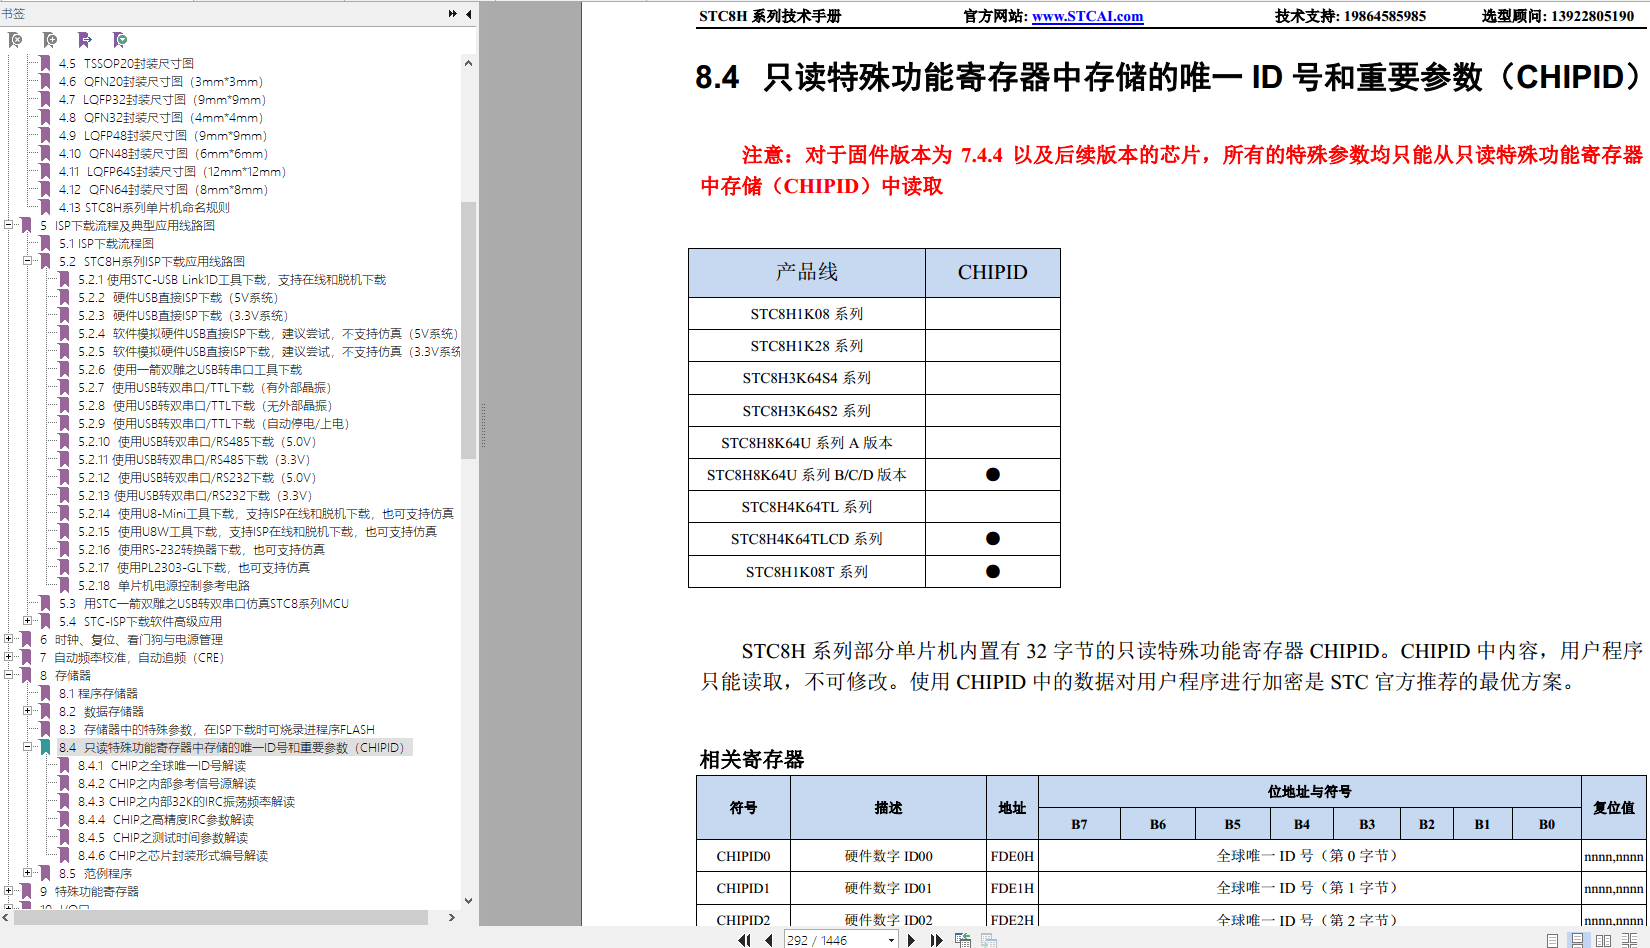Click the panel splitter grip handle
1650x948 pixels.
(483, 425)
